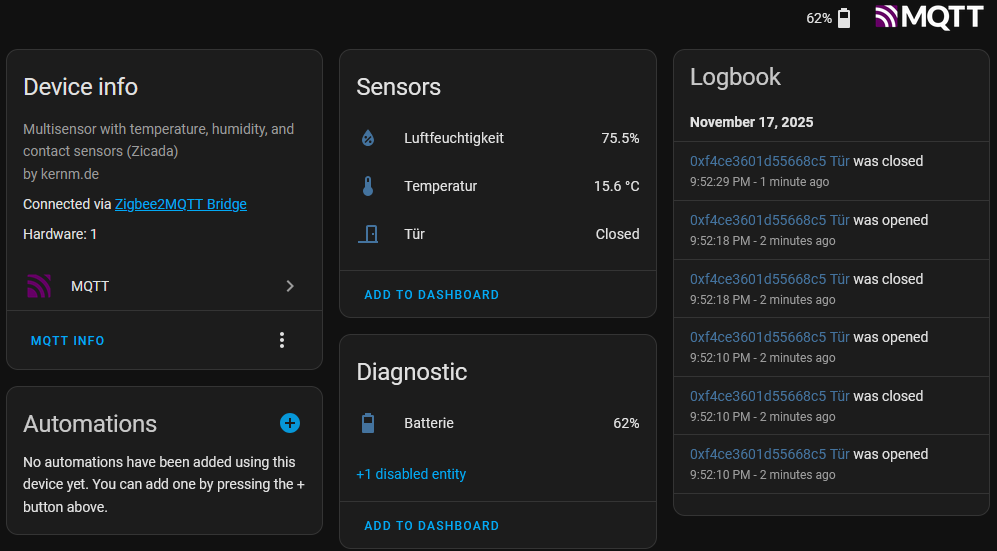
Task: Click the MQTT logo in top right
Action: pos(929,17)
